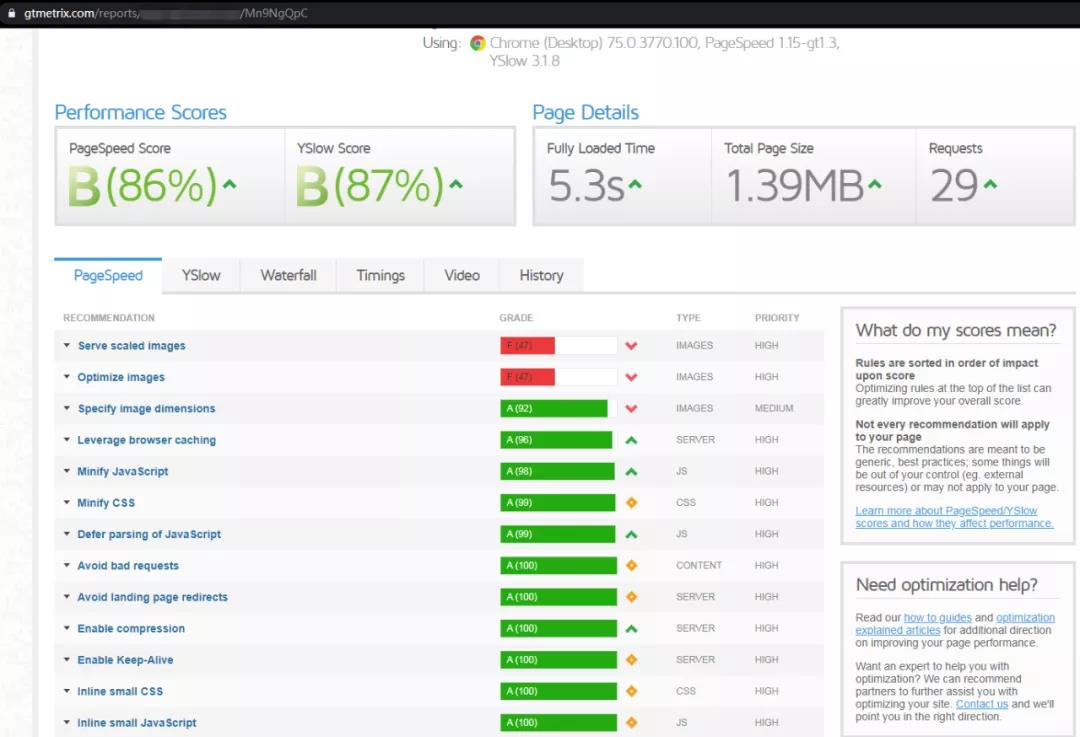The image size is (1080, 737).
Task: Open the History tab
Action: click(541, 276)
